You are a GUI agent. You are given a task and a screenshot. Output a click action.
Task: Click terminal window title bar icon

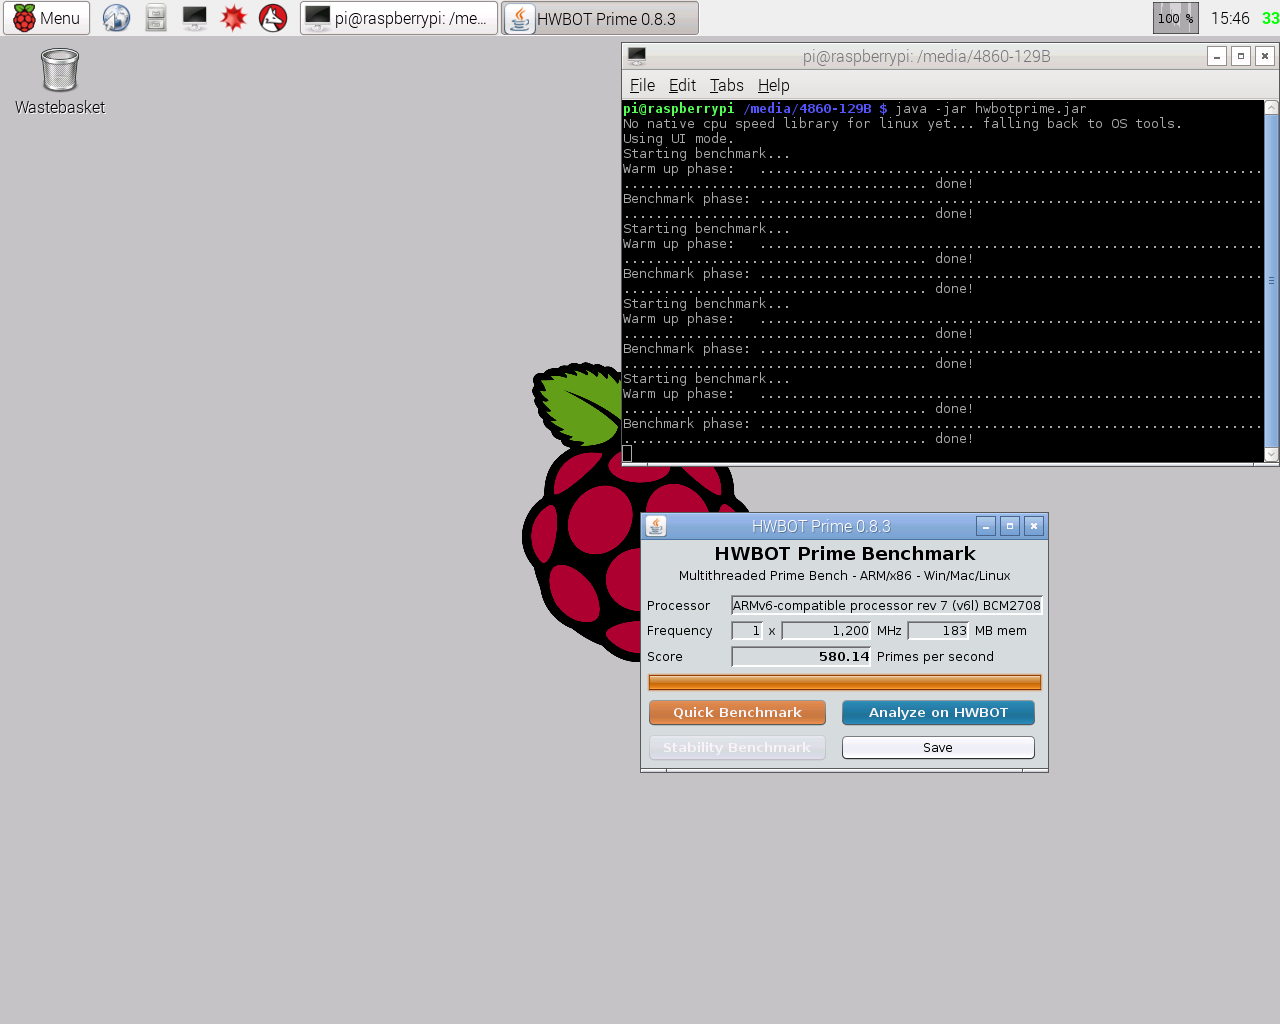coord(637,56)
